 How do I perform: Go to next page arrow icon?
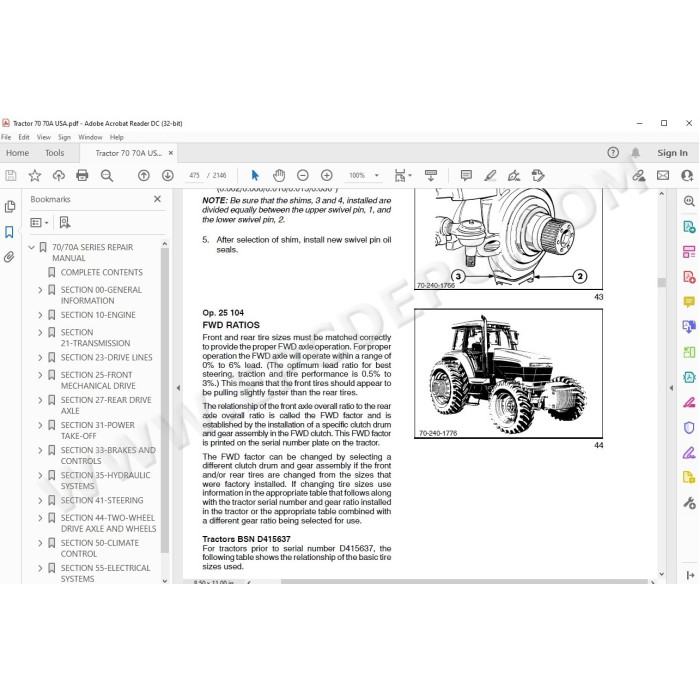[168, 175]
